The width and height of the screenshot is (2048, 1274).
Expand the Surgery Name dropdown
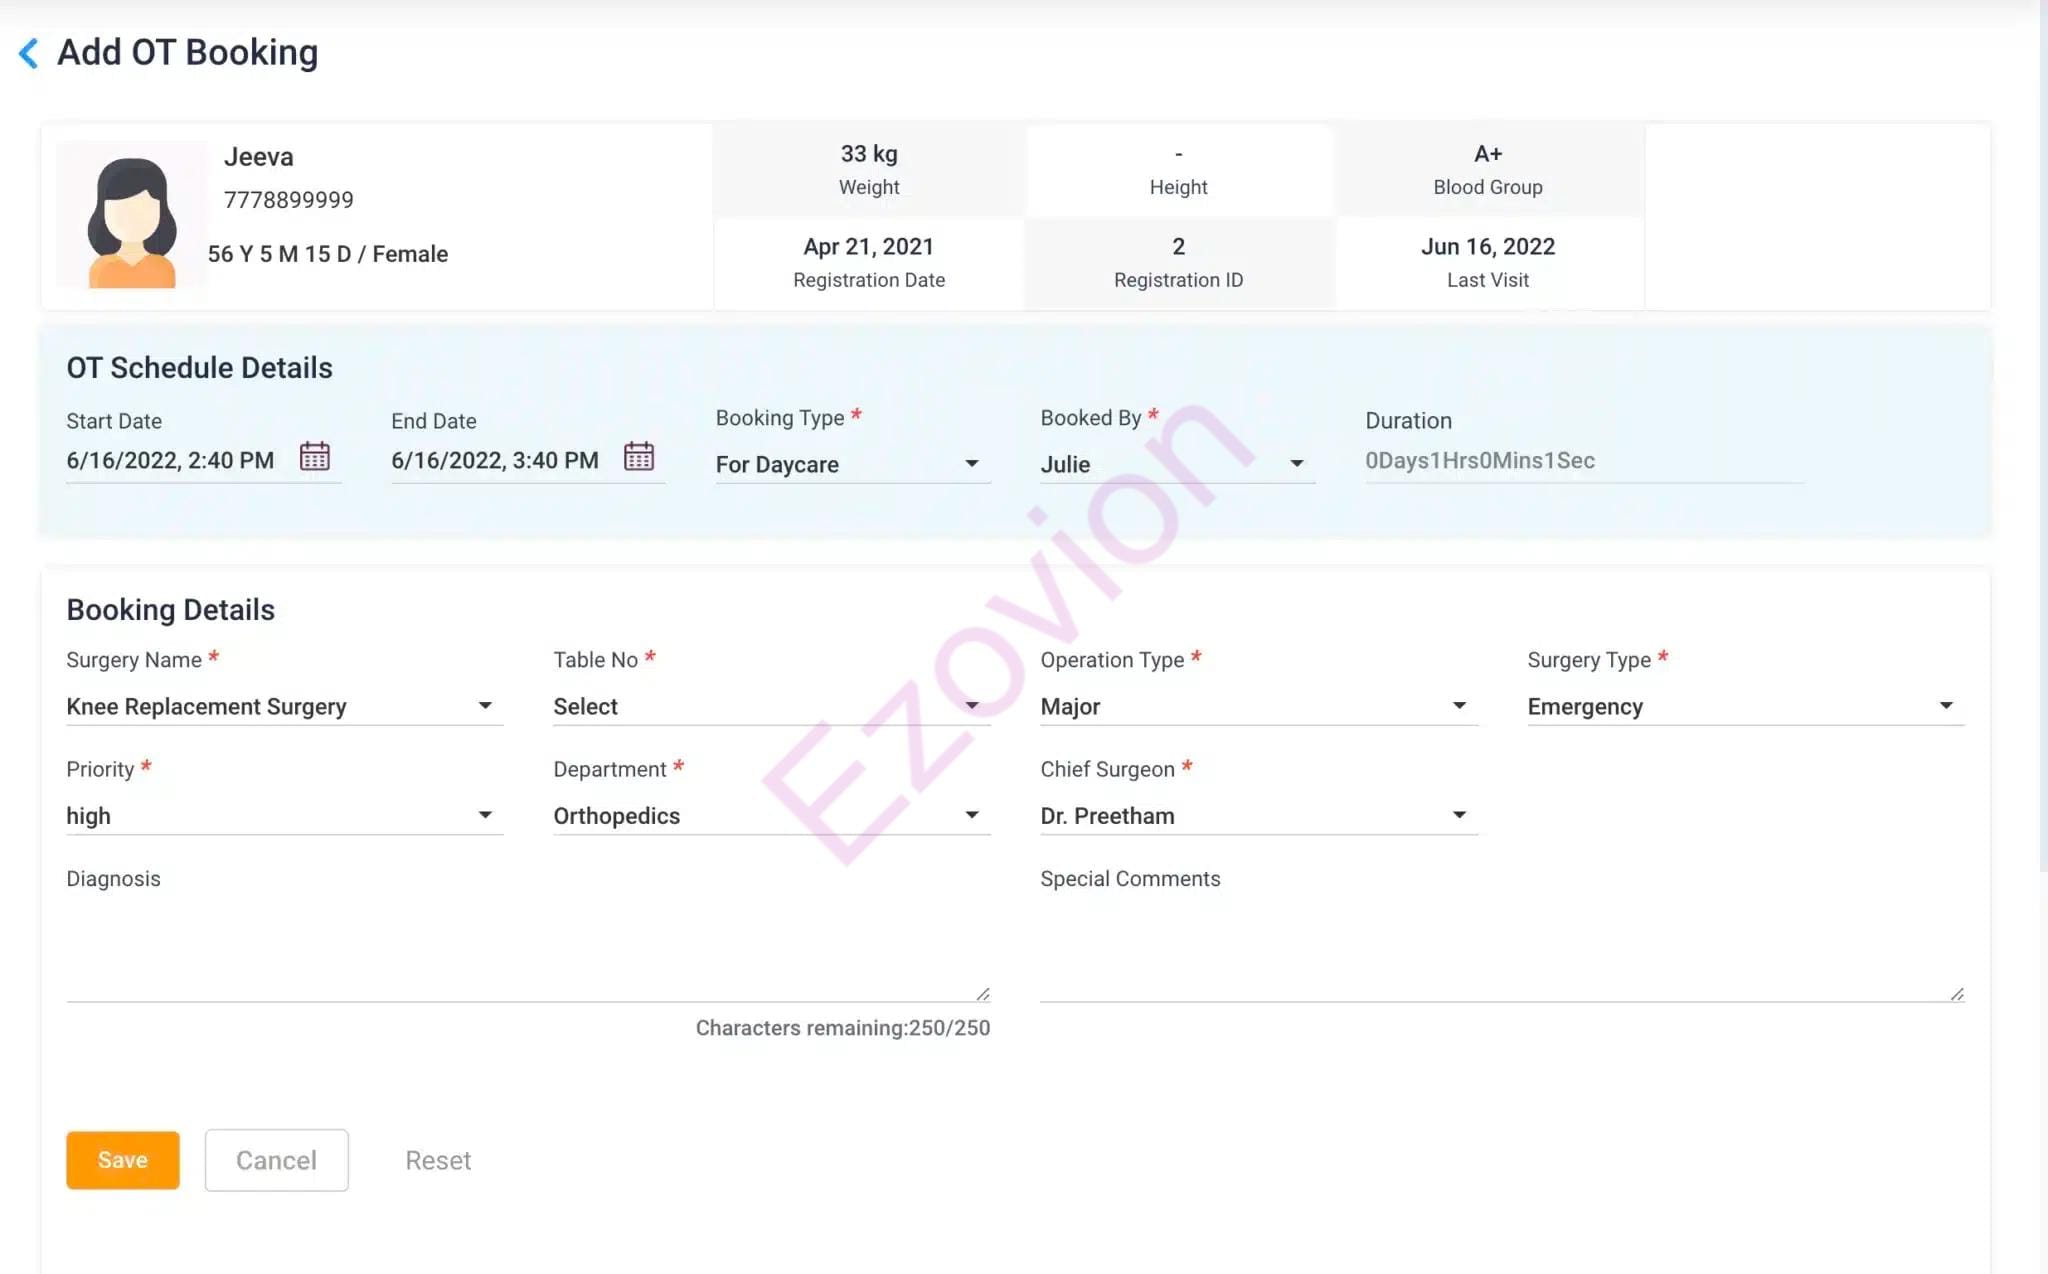pyautogui.click(x=283, y=706)
